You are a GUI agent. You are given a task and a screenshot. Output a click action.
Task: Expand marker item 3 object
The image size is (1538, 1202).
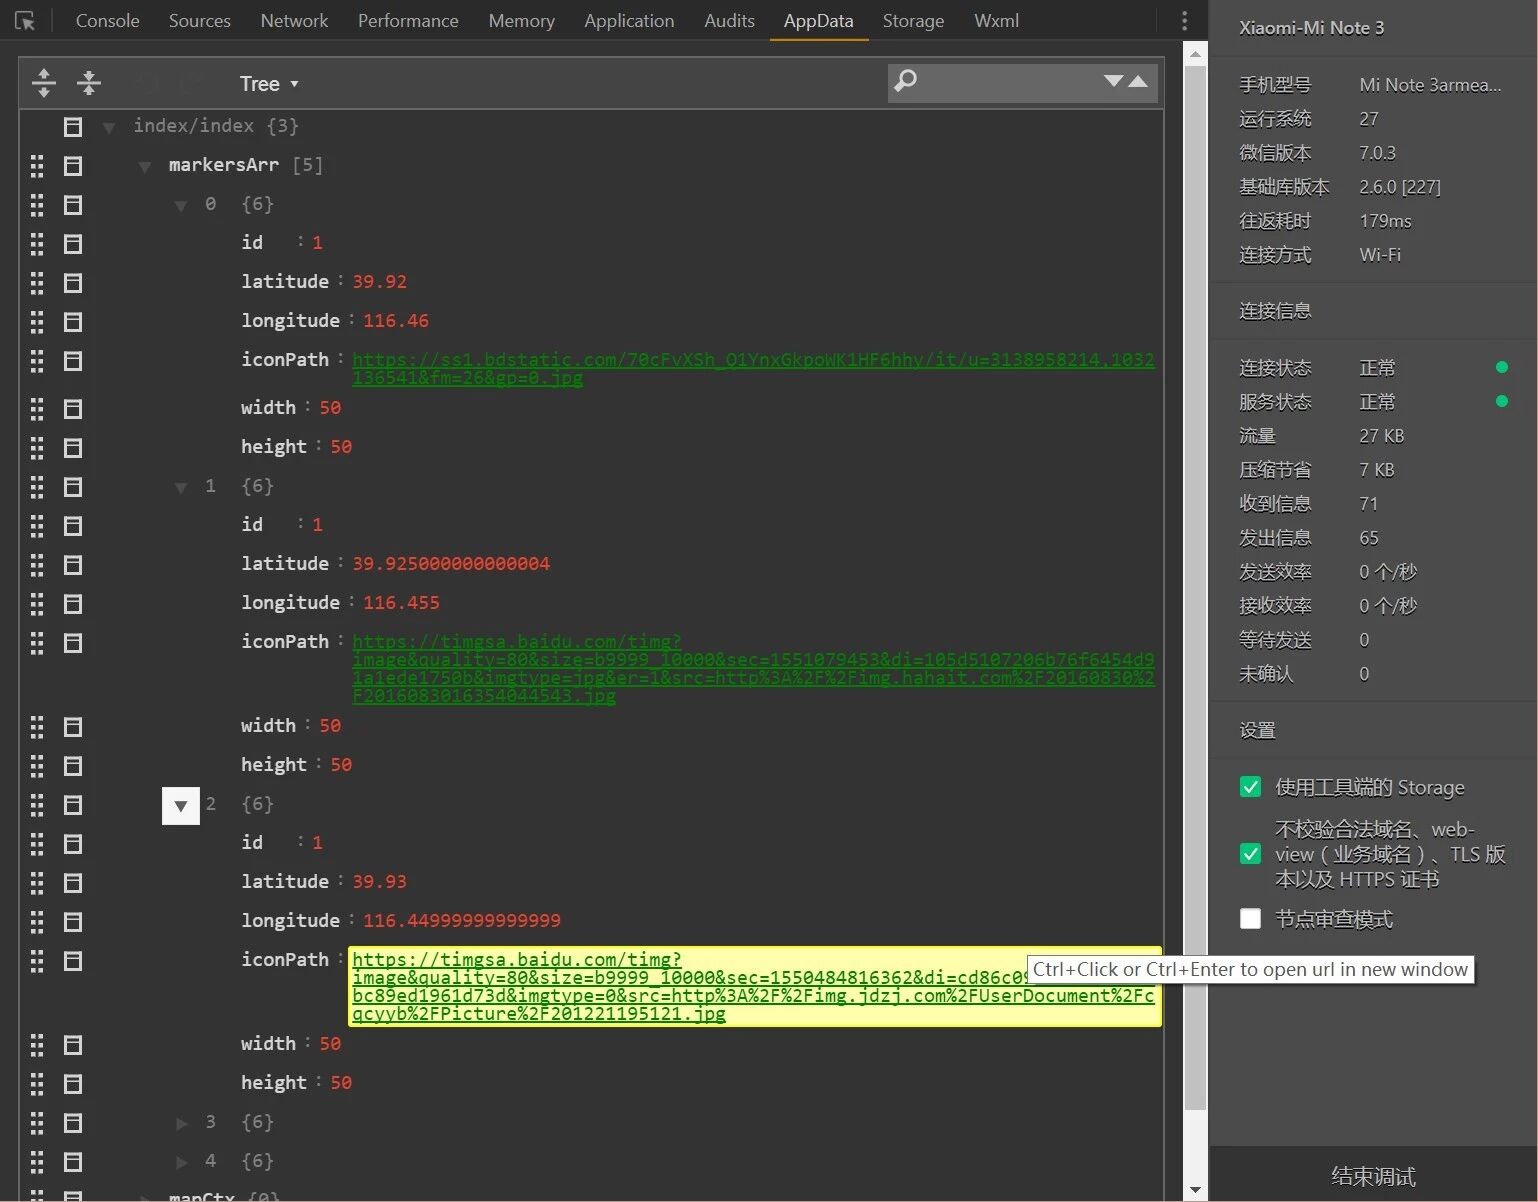click(181, 1123)
